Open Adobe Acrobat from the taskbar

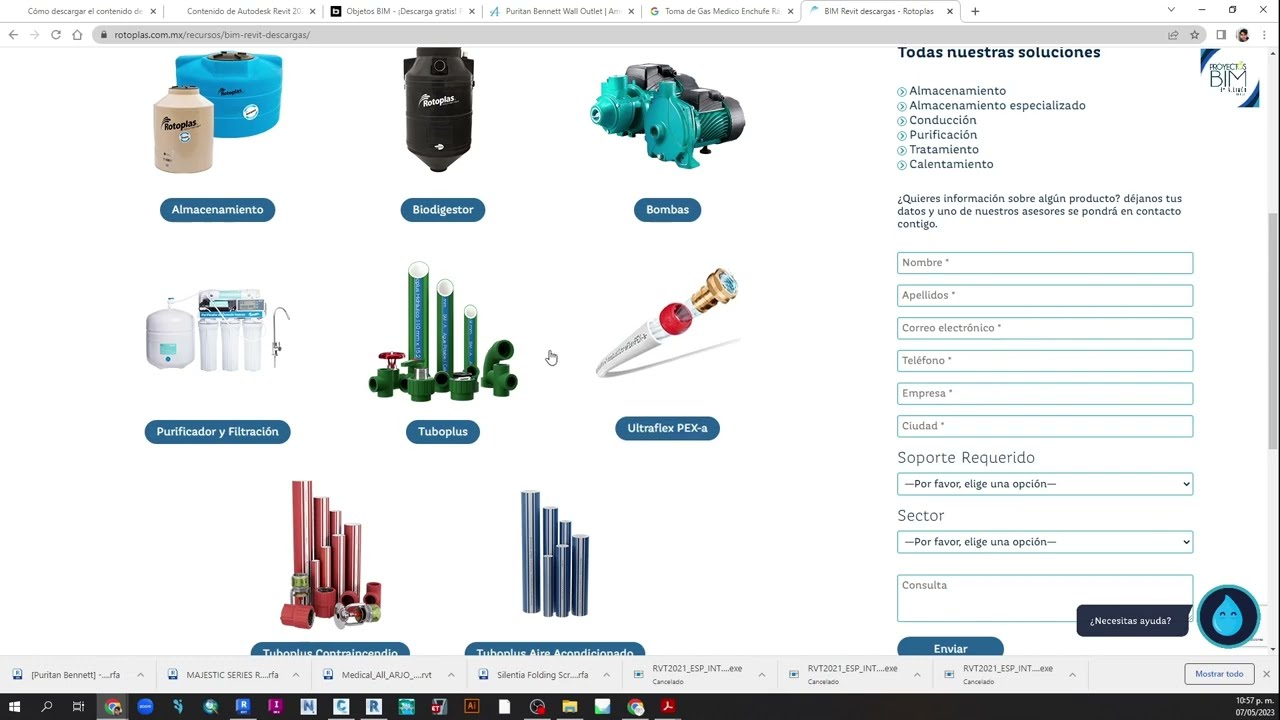[668, 707]
